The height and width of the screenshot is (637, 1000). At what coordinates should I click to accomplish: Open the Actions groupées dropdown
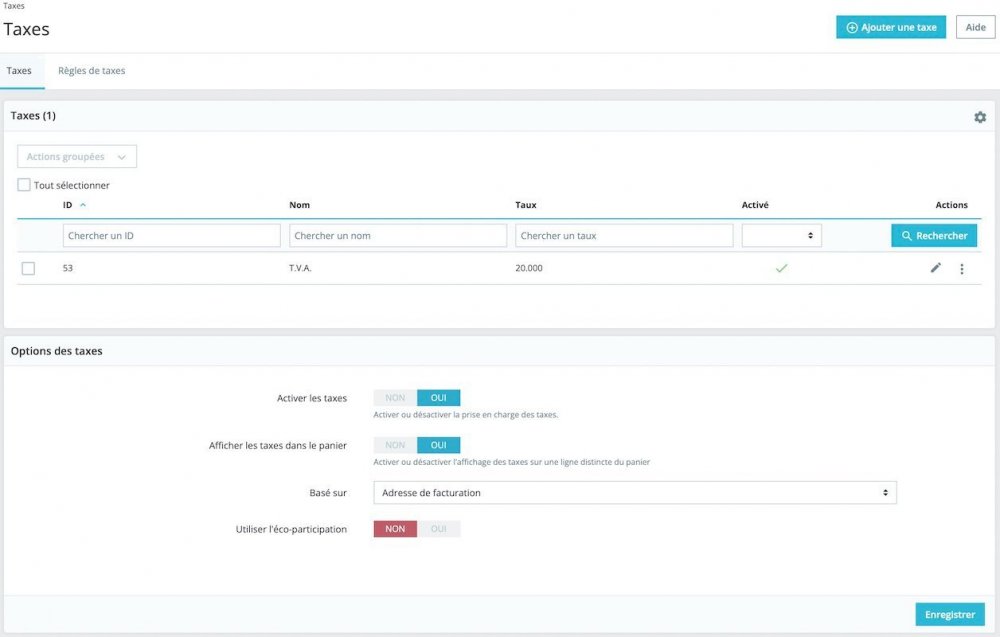77,157
